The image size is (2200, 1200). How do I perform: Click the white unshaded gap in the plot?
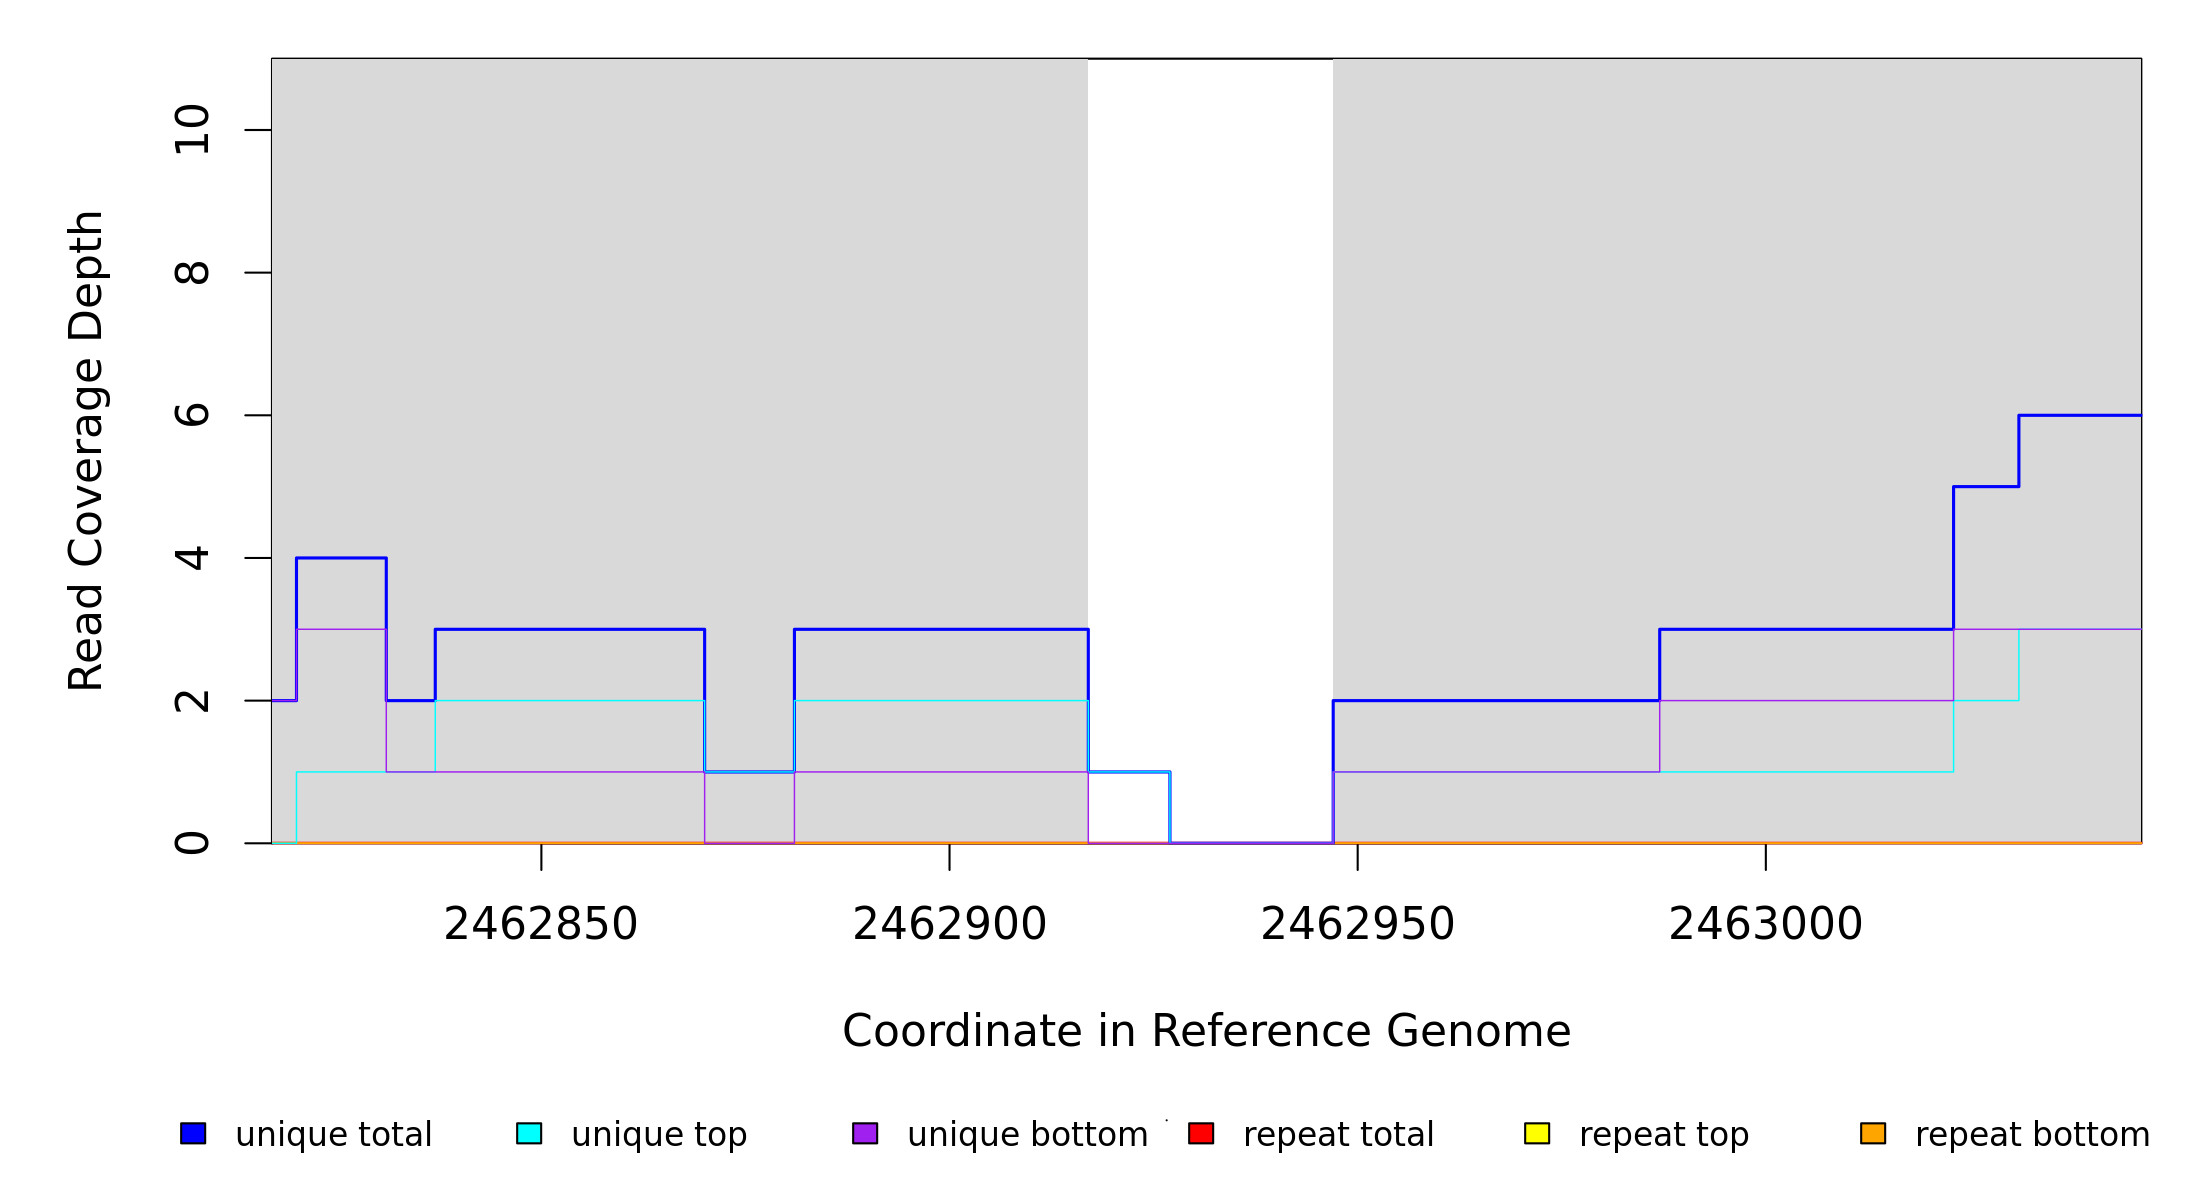point(1210,400)
